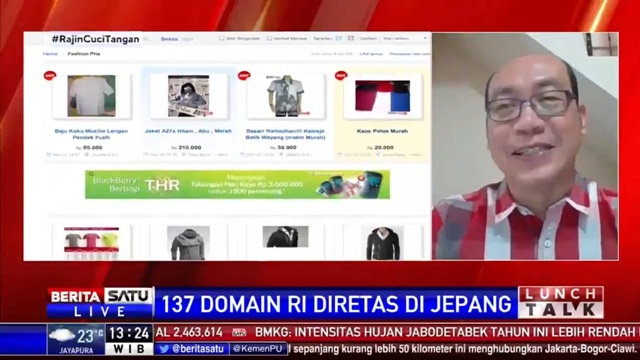Click the 13:24 WIB clock
The height and width of the screenshot is (360, 640).
pos(129,340)
